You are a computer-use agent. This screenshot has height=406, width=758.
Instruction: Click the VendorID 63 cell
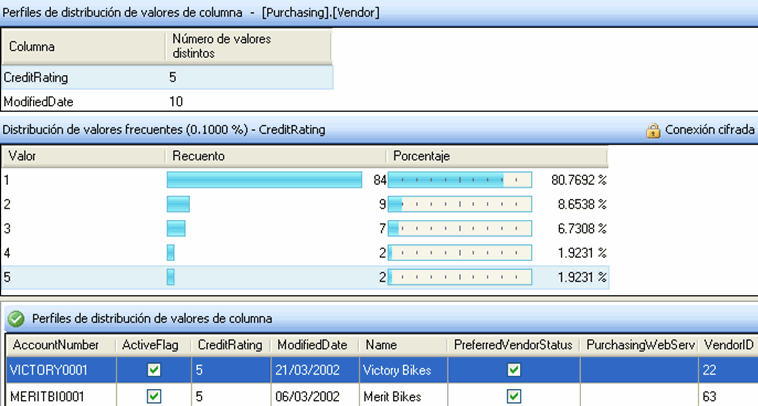728,396
